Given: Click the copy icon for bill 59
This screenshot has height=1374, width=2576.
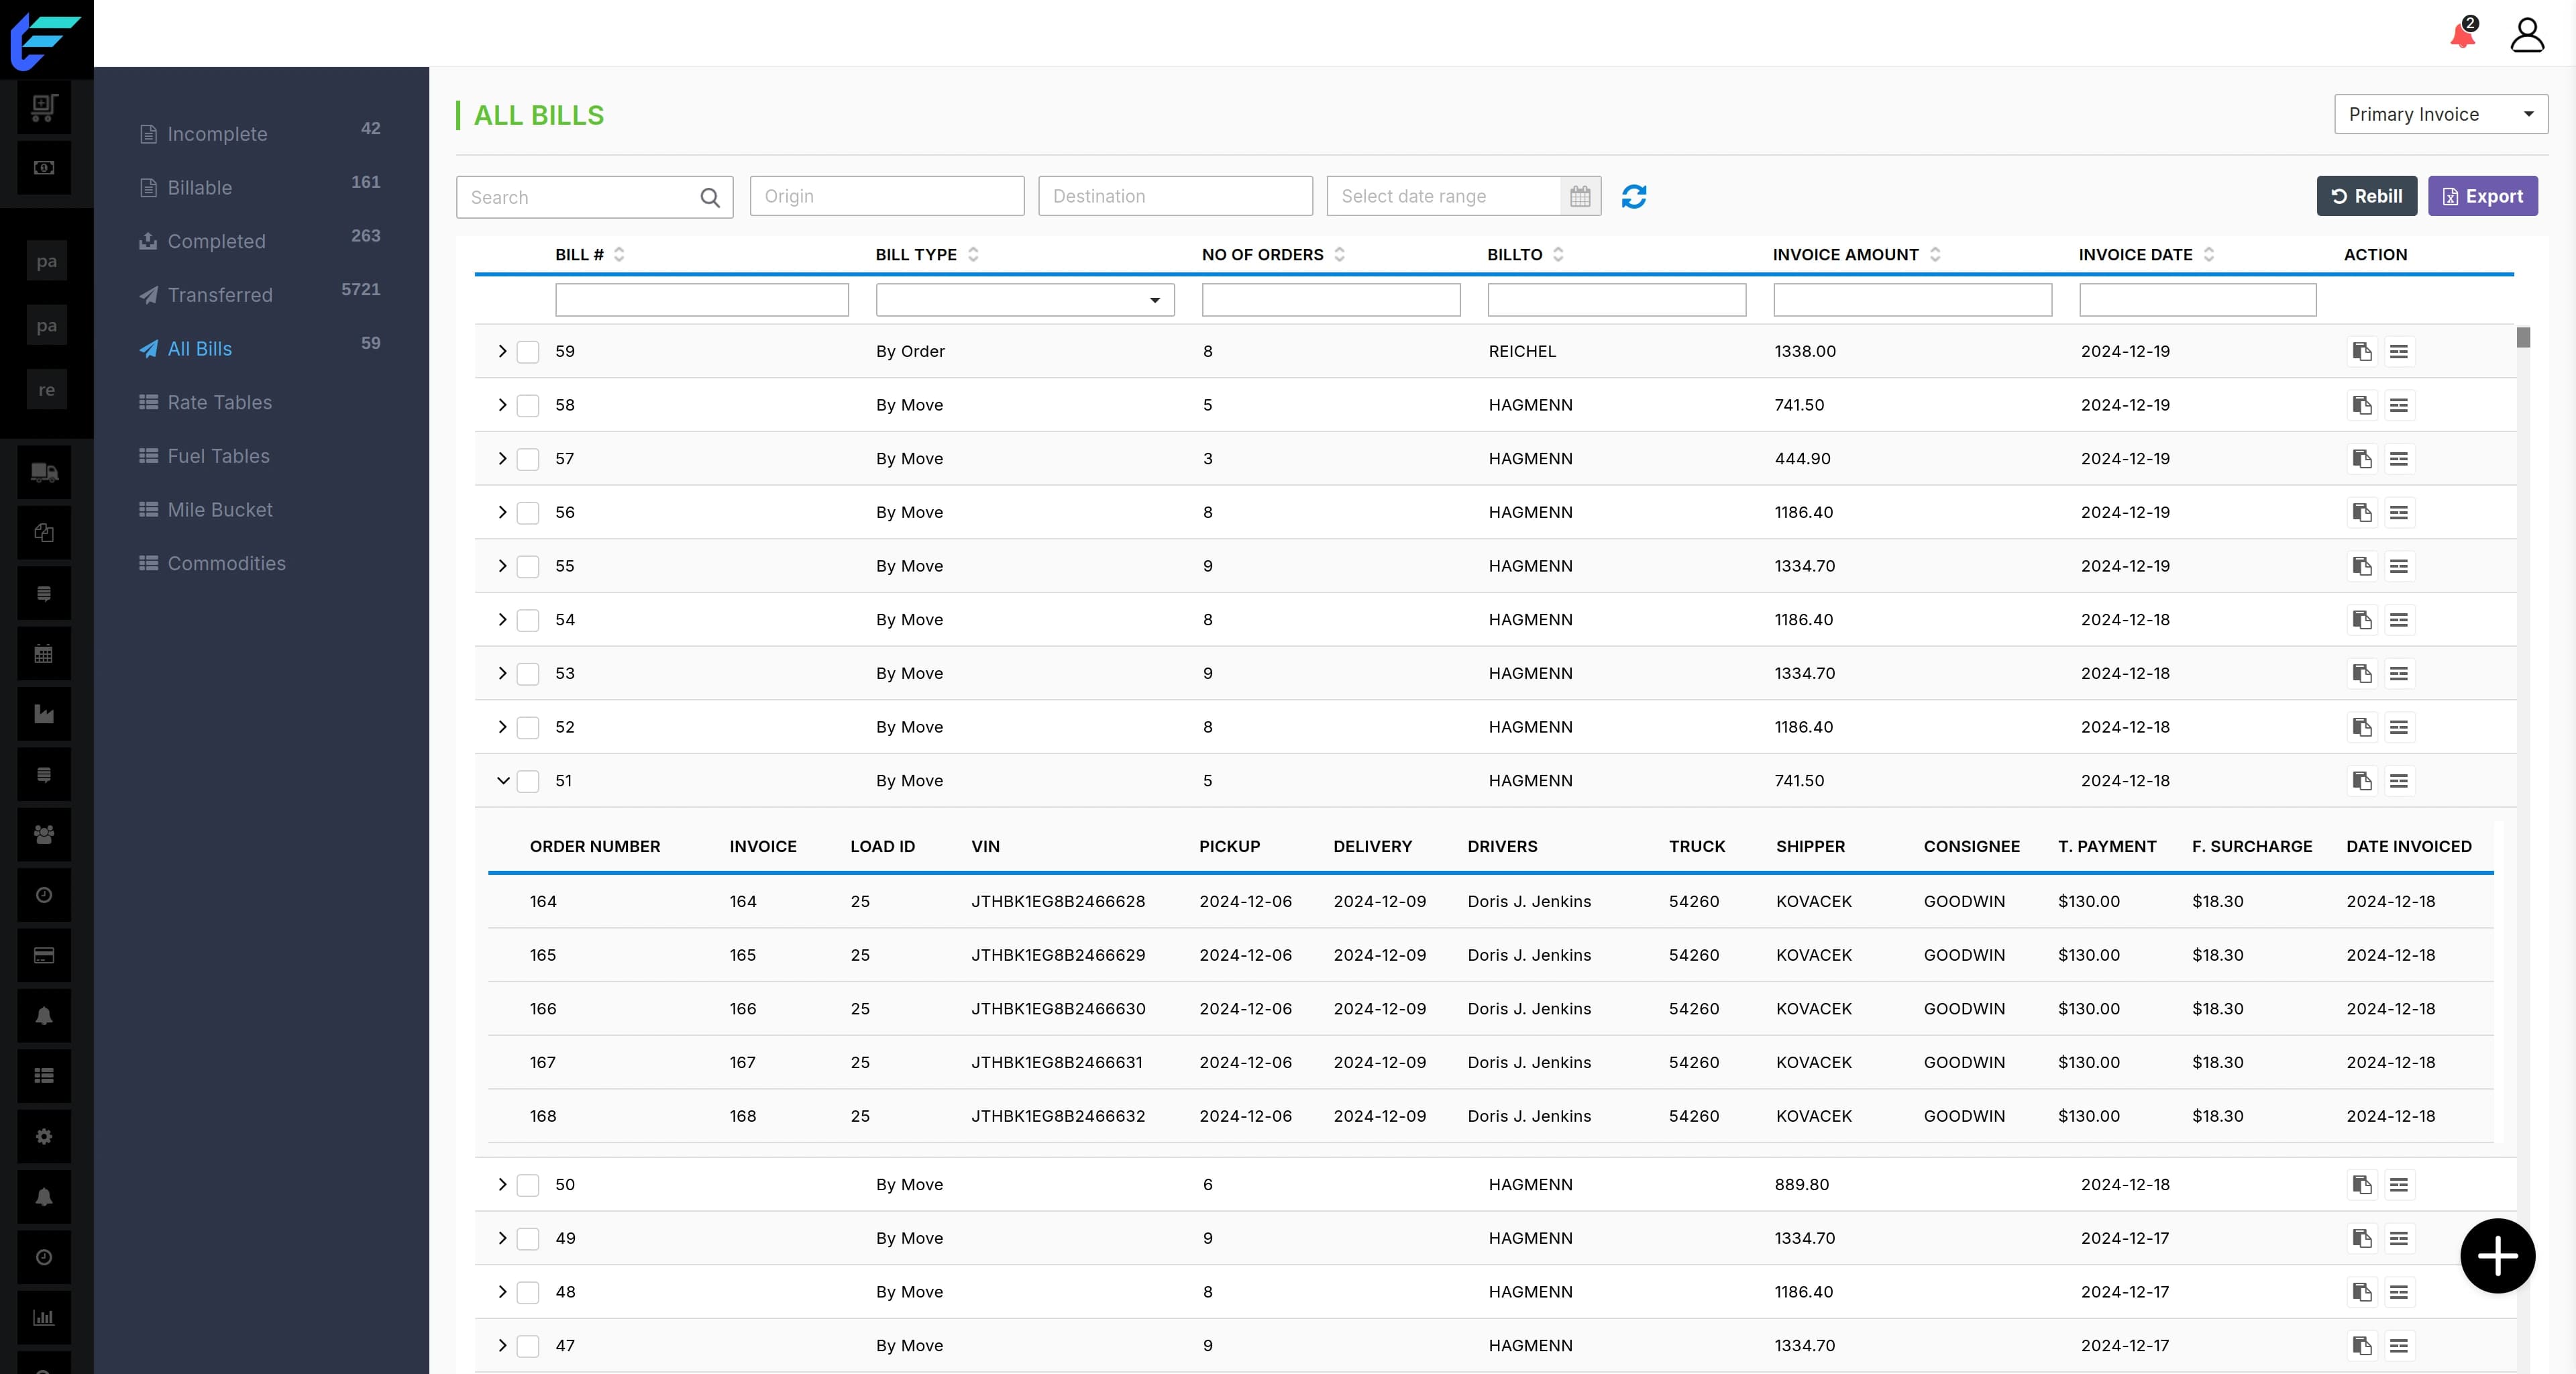Looking at the screenshot, I should click(2362, 352).
